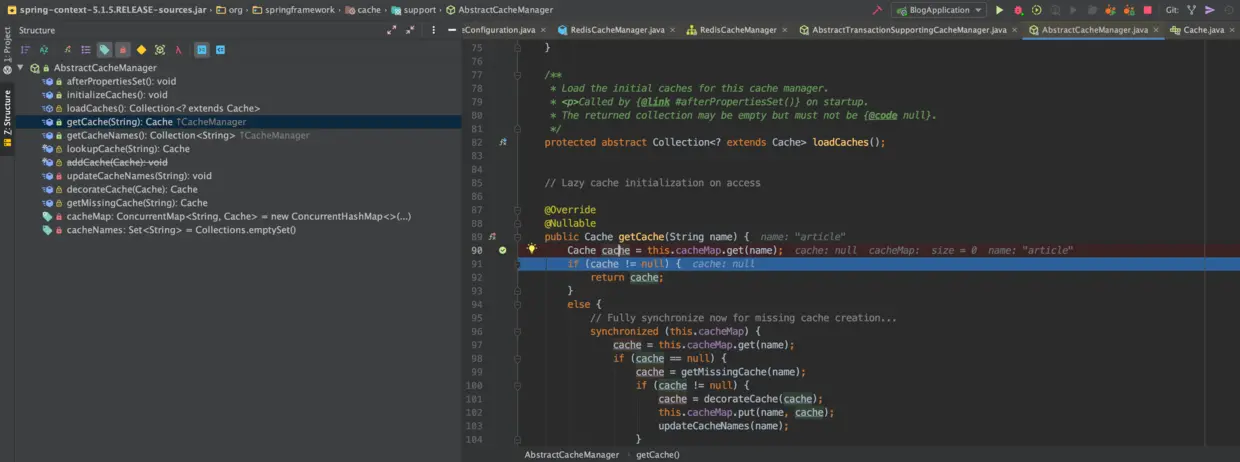Click the support breadcrumb package

pyautogui.click(x=413, y=10)
